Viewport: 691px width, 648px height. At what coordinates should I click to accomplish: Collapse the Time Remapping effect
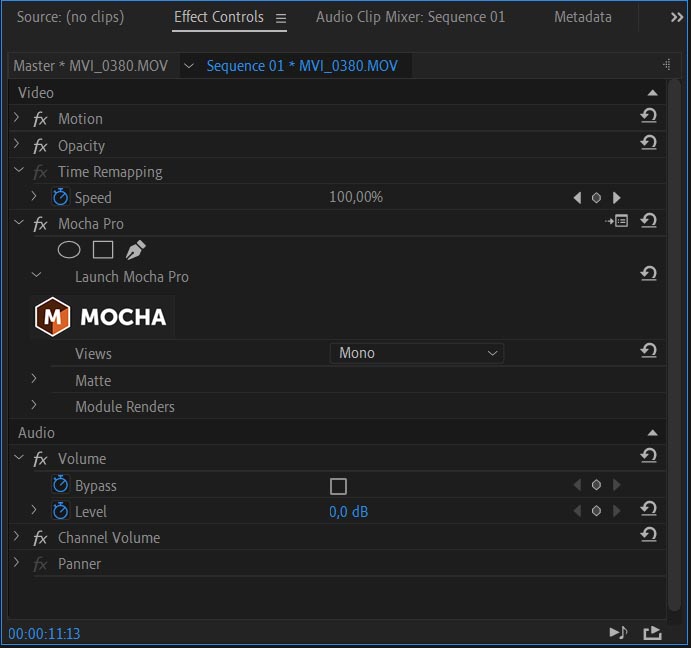tap(19, 170)
